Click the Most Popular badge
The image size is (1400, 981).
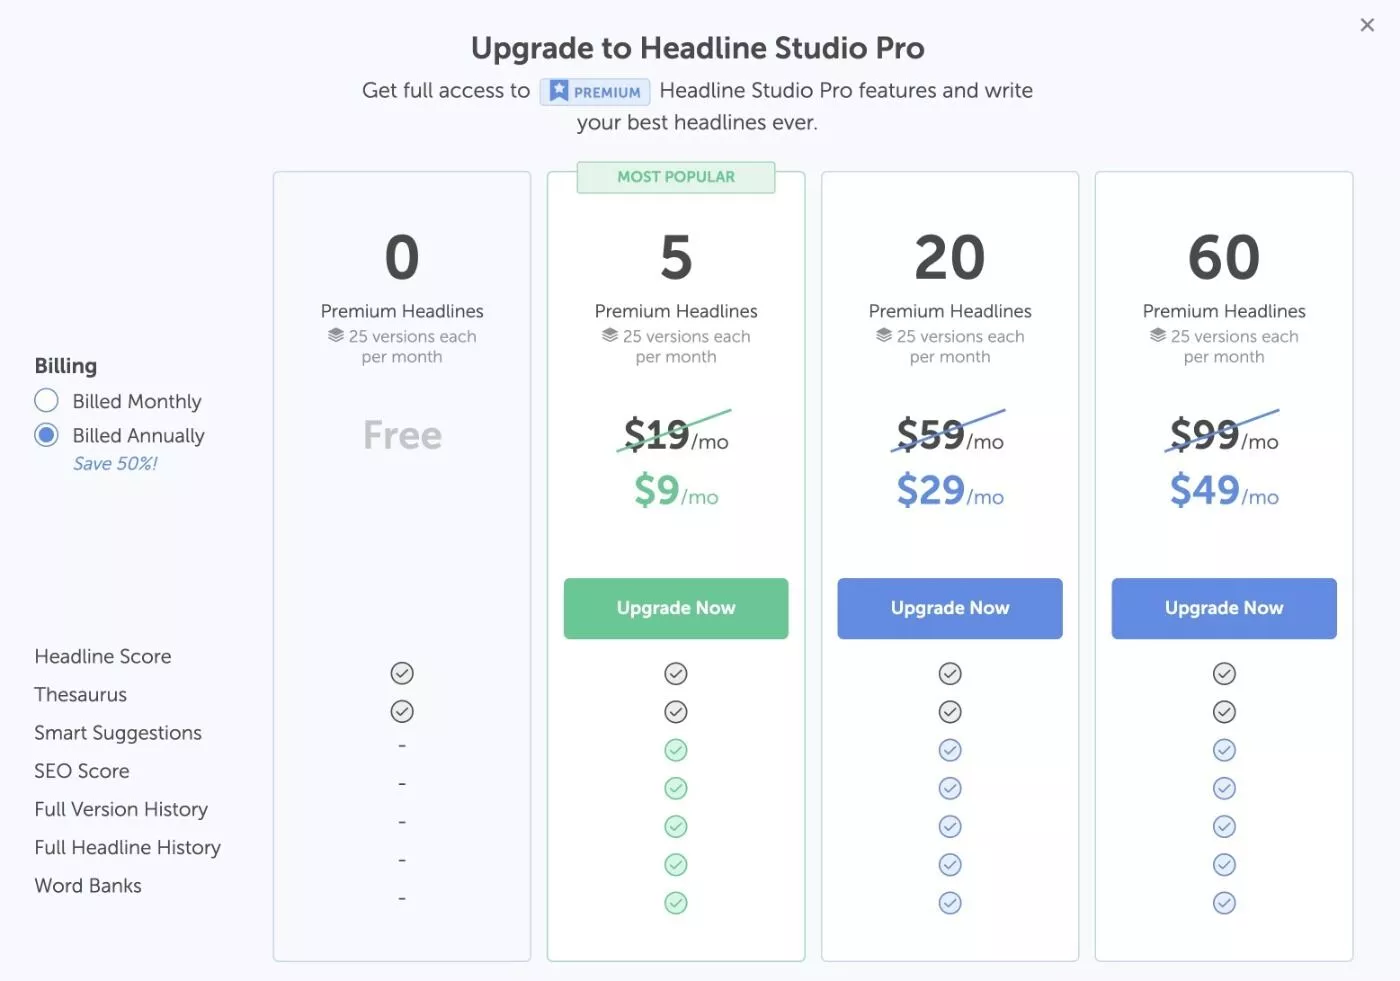pyautogui.click(x=676, y=177)
